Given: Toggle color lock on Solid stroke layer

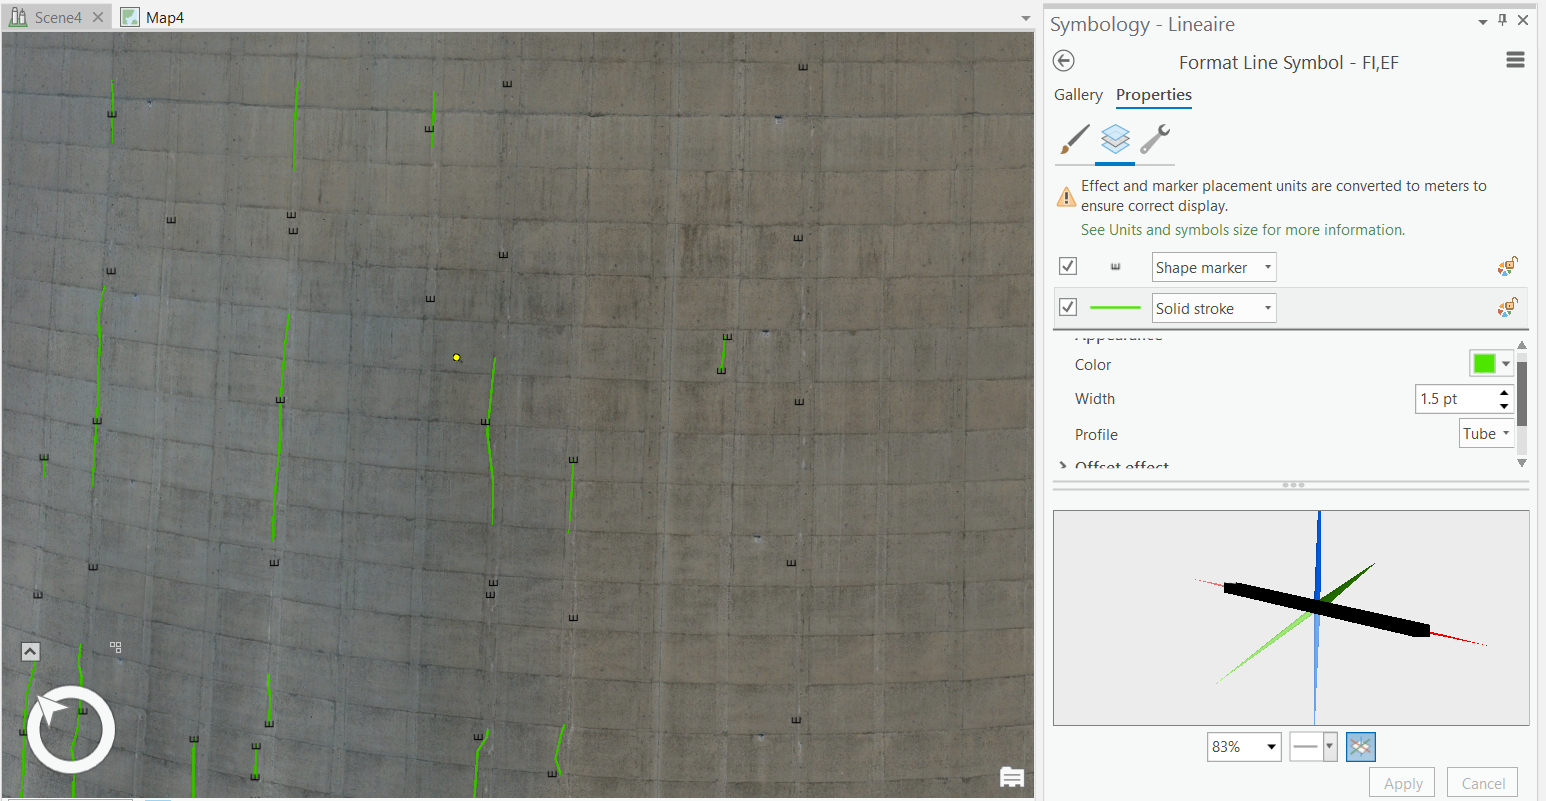Looking at the screenshot, I should point(1507,307).
